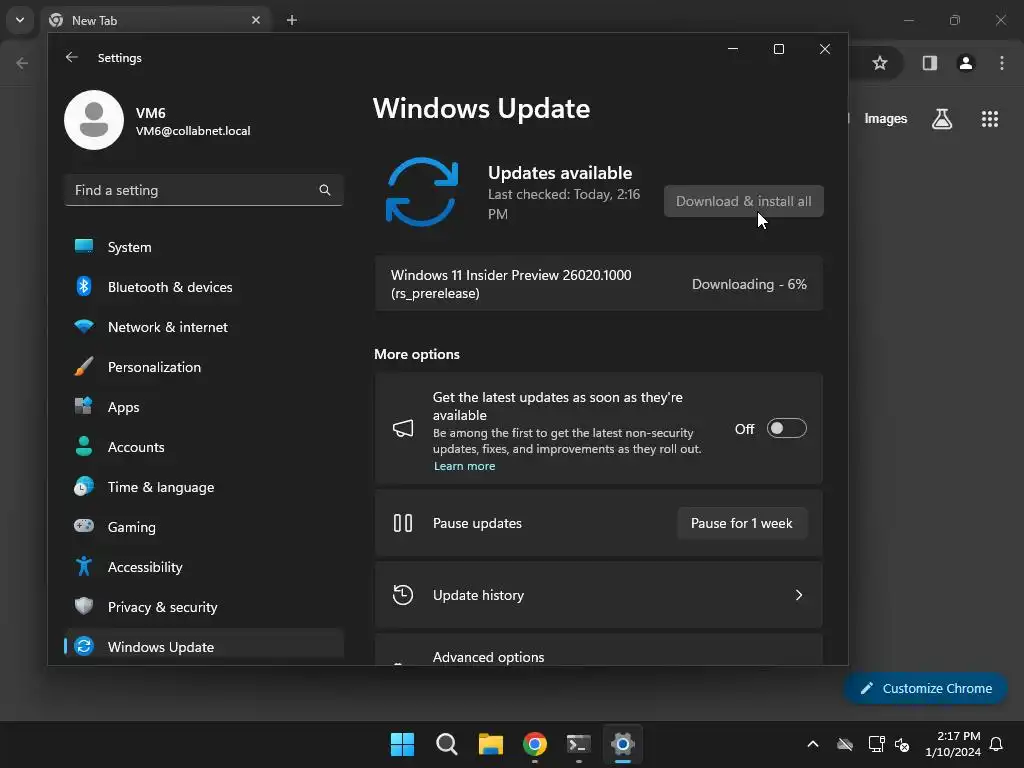Select Windows Update in sidebar
The image size is (1024, 768).
(204, 647)
